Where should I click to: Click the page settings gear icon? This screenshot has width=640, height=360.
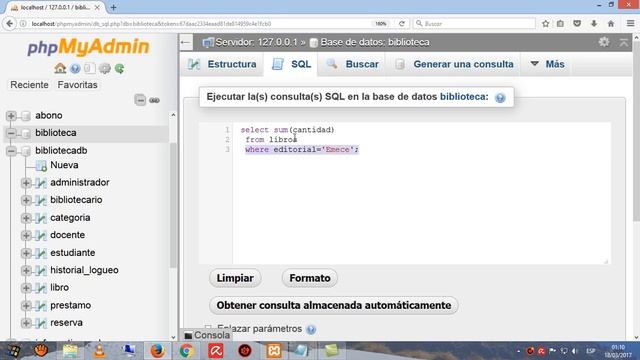tap(604, 42)
